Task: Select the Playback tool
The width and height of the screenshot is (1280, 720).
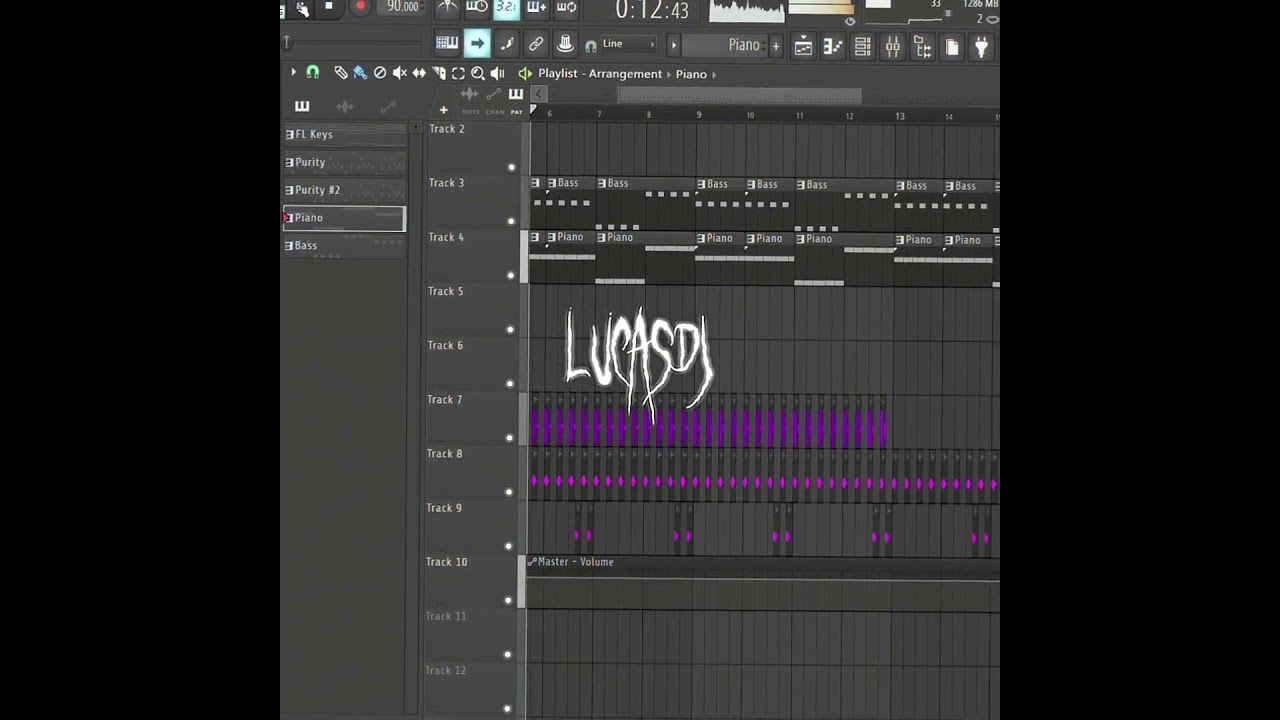Action: pyautogui.click(x=497, y=73)
